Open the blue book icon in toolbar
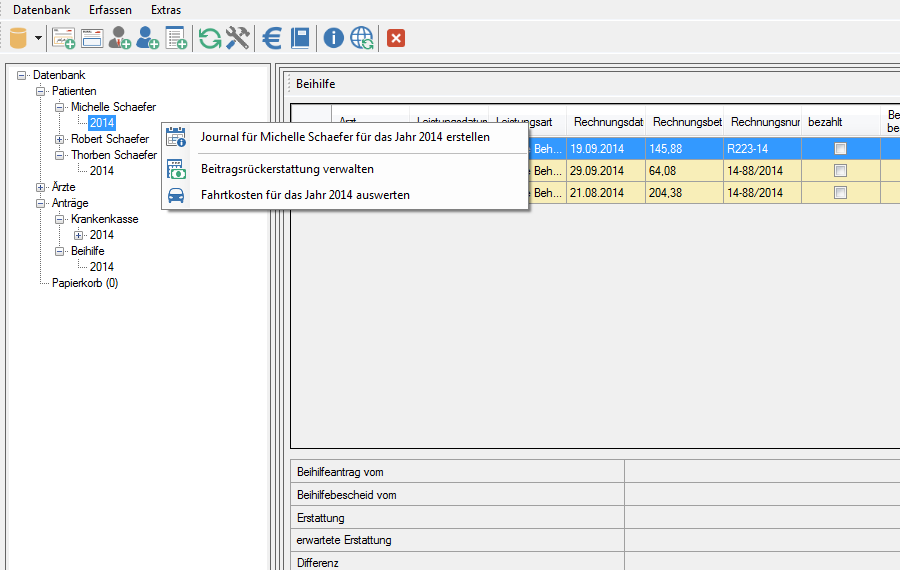This screenshot has height=570, width=900. coord(300,38)
